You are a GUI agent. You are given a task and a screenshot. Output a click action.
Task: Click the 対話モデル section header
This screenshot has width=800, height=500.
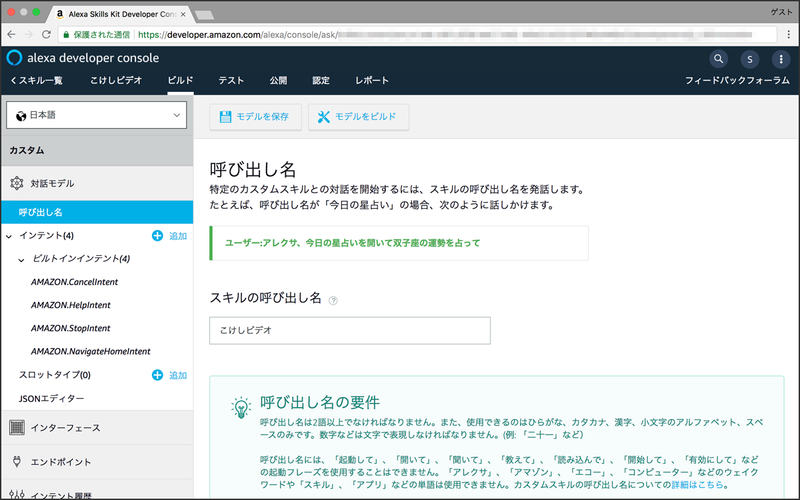[97, 183]
